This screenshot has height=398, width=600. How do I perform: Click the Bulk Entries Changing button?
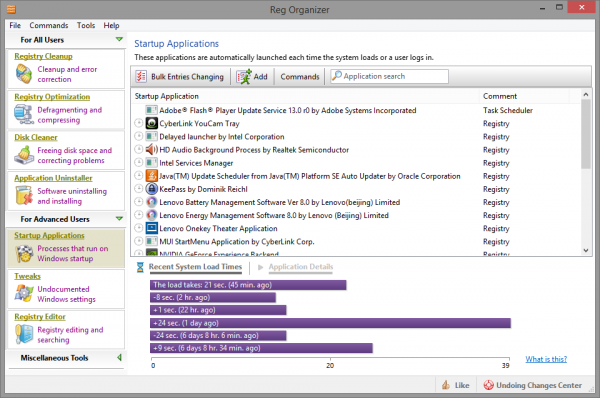click(179, 77)
